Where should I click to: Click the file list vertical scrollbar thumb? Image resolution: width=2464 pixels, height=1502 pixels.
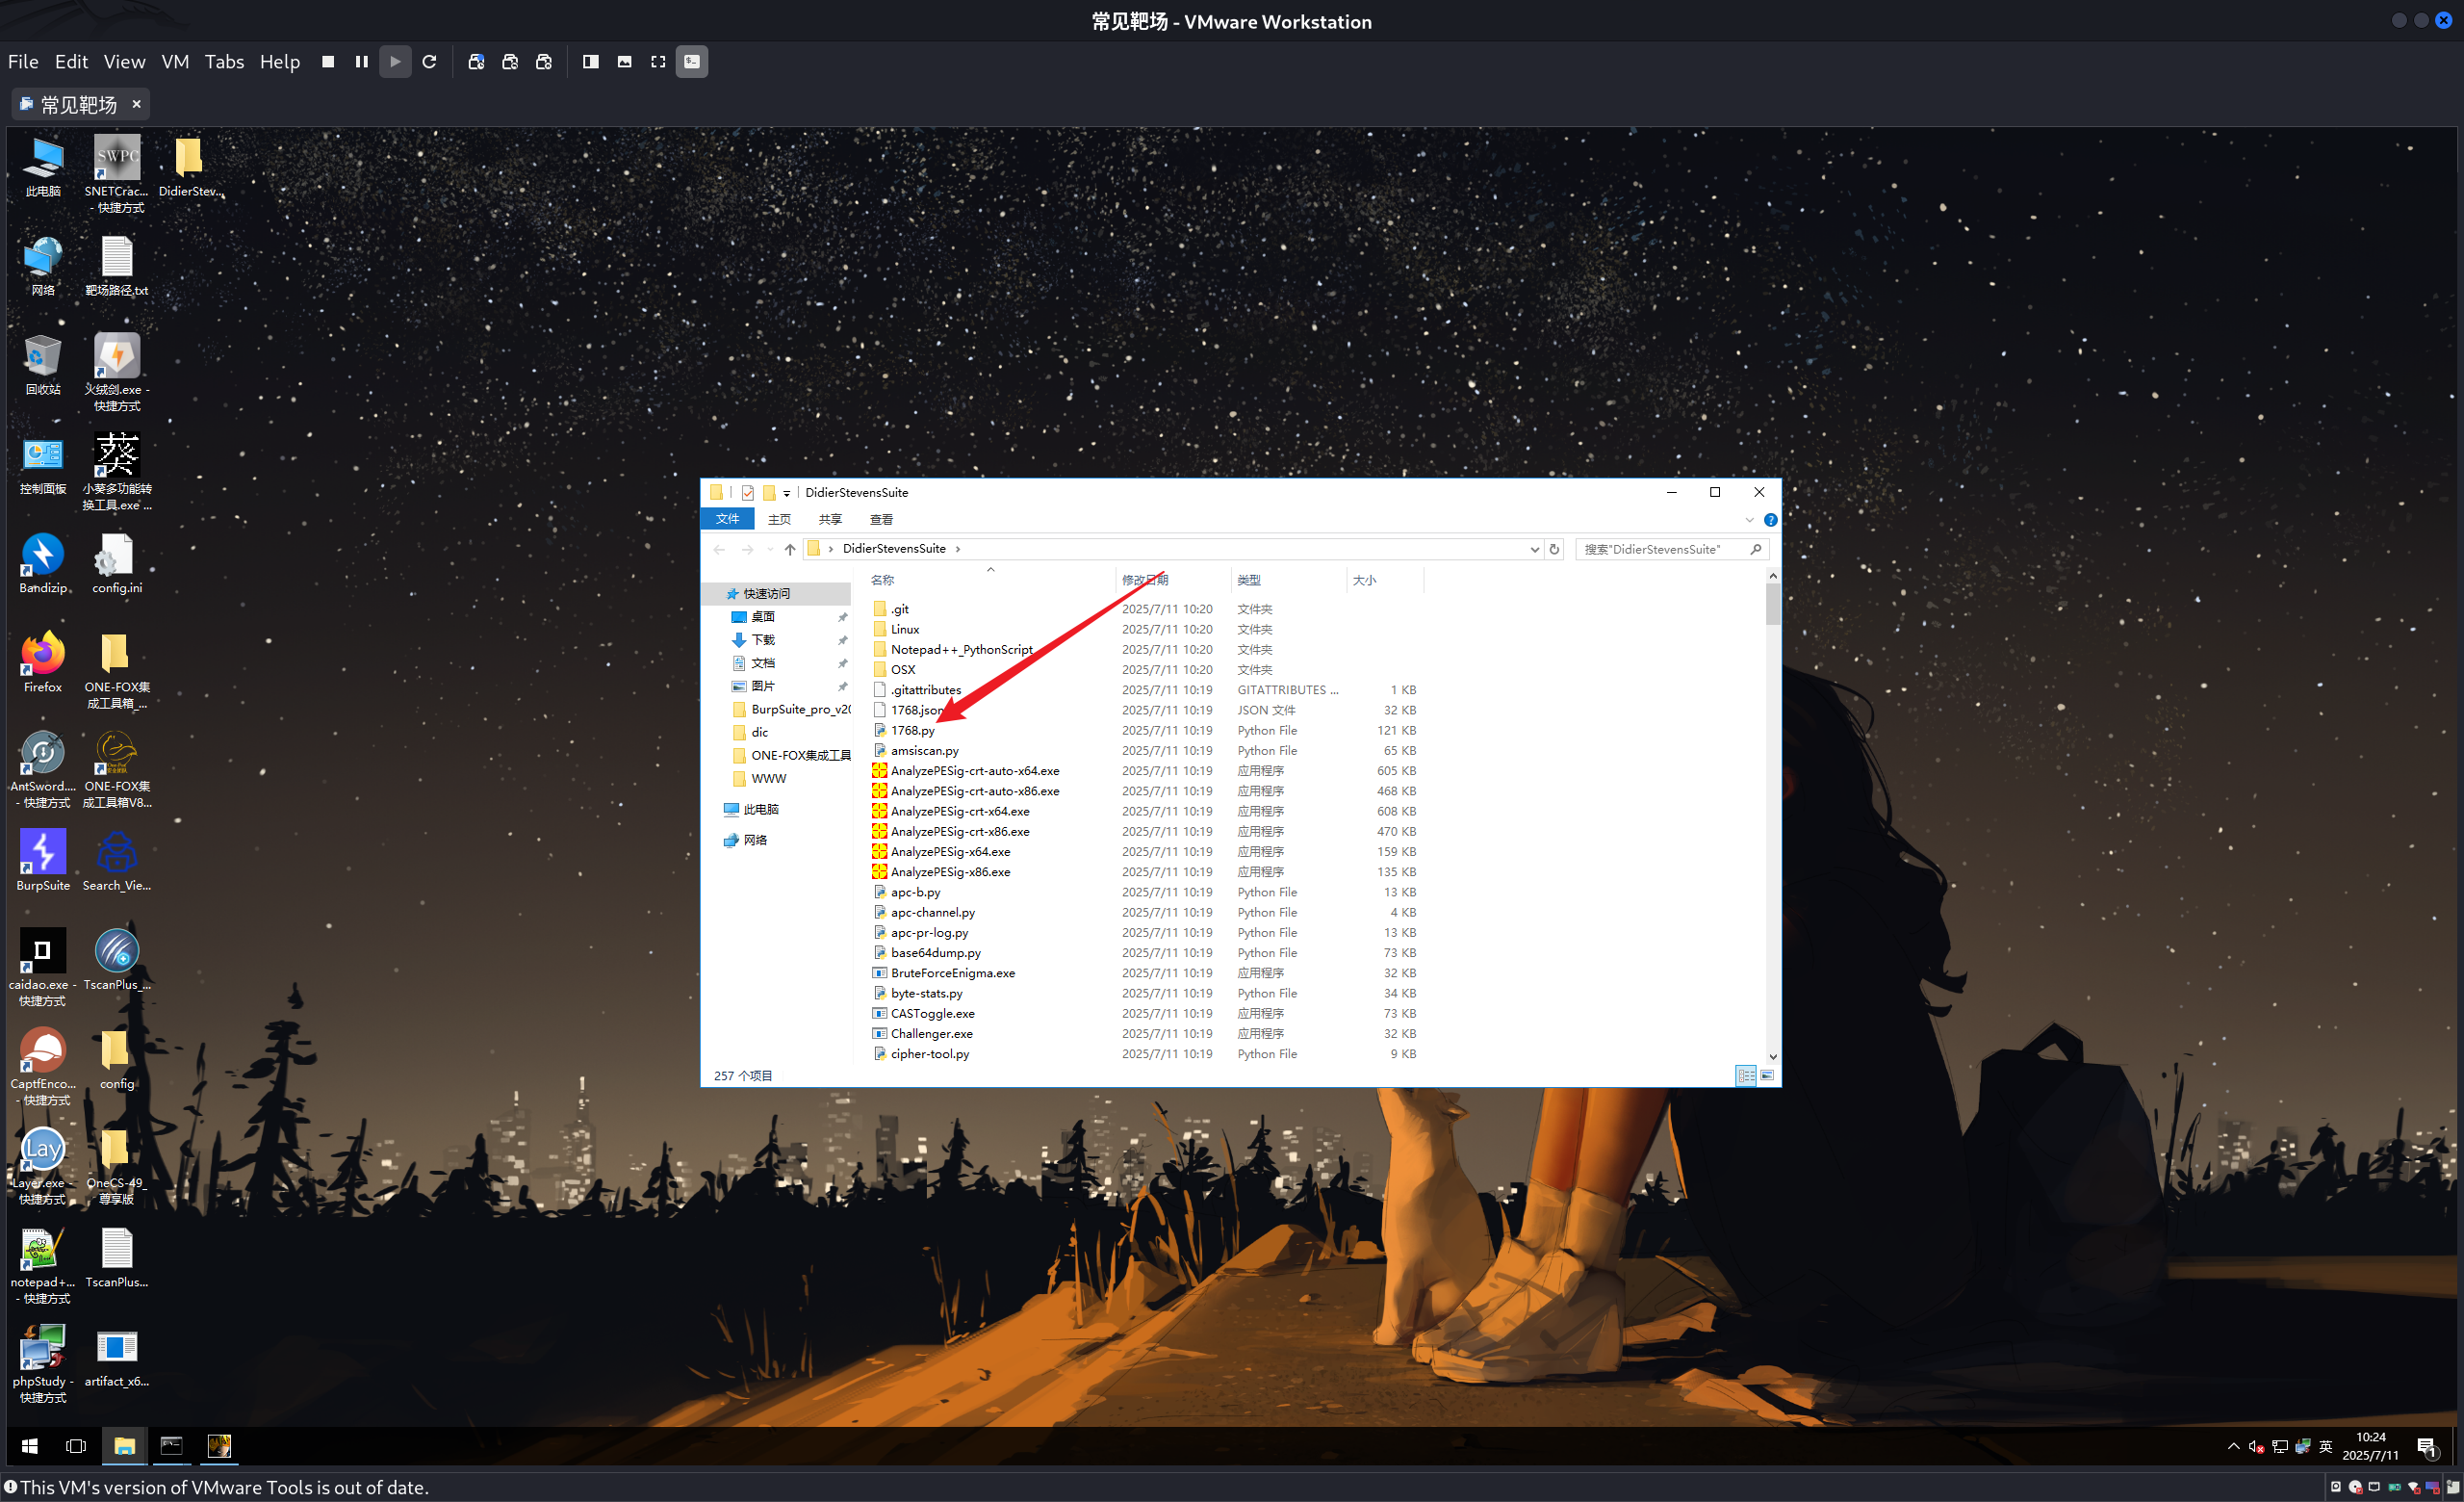pos(1772,605)
